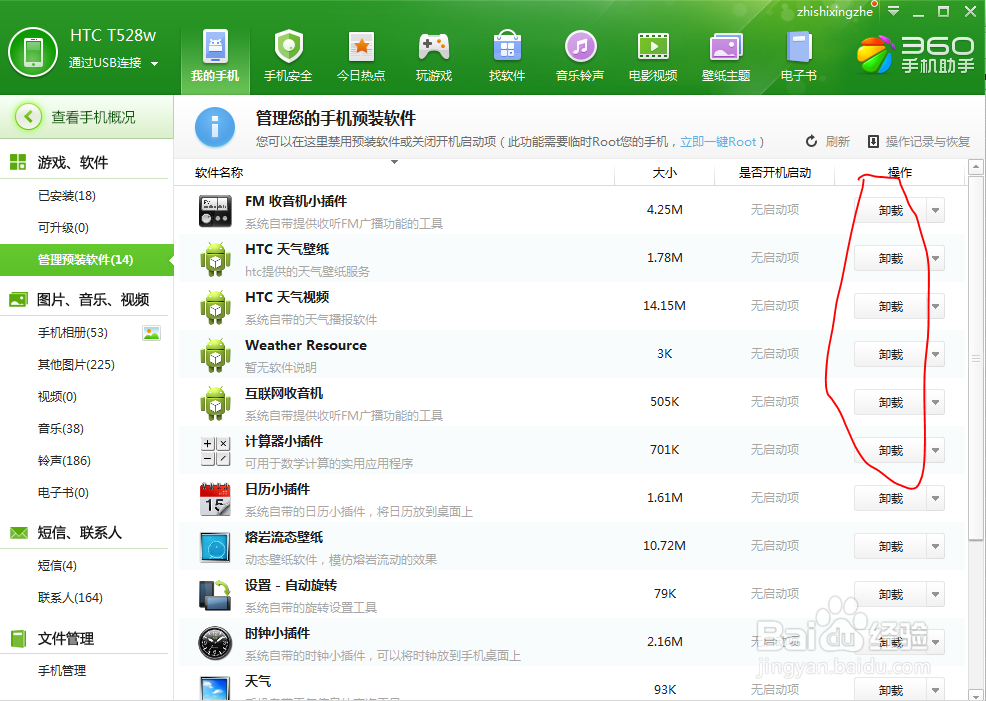Screen dimensions: 986x701
Task: Click the Weather Resource android icon
Action: click(215, 355)
